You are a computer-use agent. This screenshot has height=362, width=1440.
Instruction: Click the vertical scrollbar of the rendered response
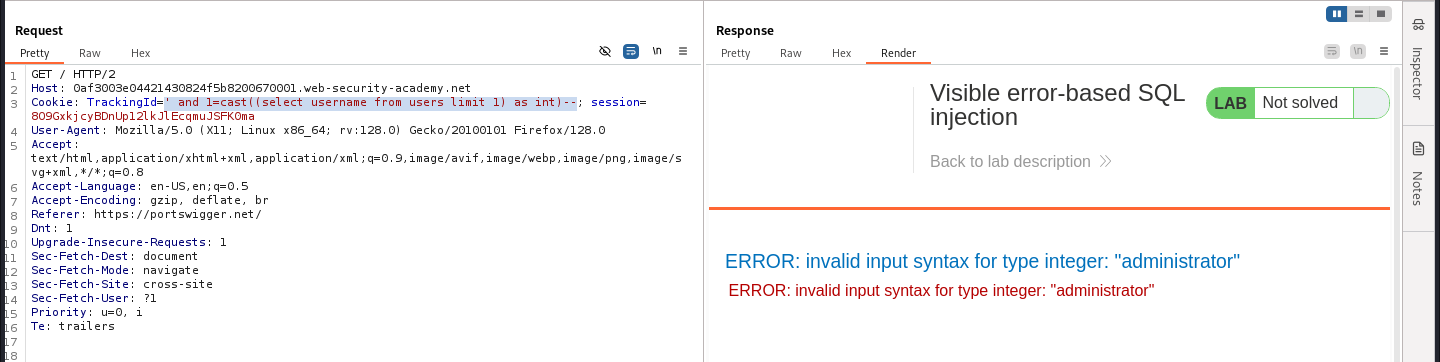pyautogui.click(x=1397, y=214)
